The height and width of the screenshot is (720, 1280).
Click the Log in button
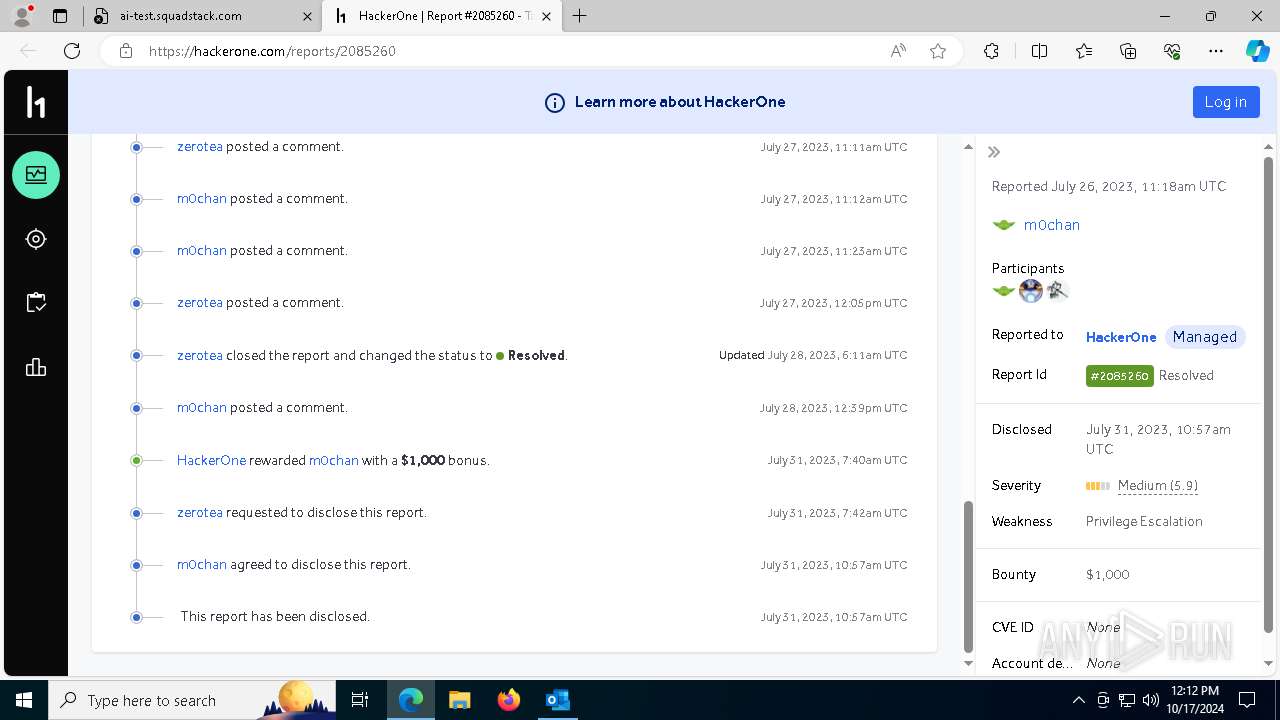[1226, 102]
